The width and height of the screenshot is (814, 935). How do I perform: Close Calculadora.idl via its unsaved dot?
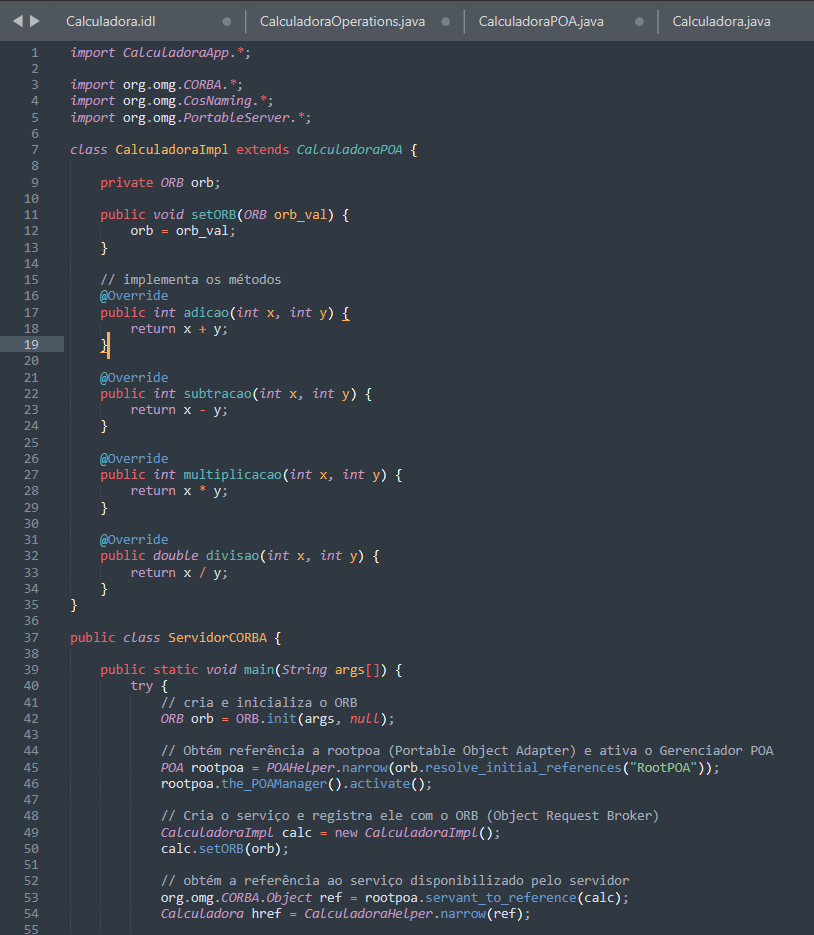(227, 21)
